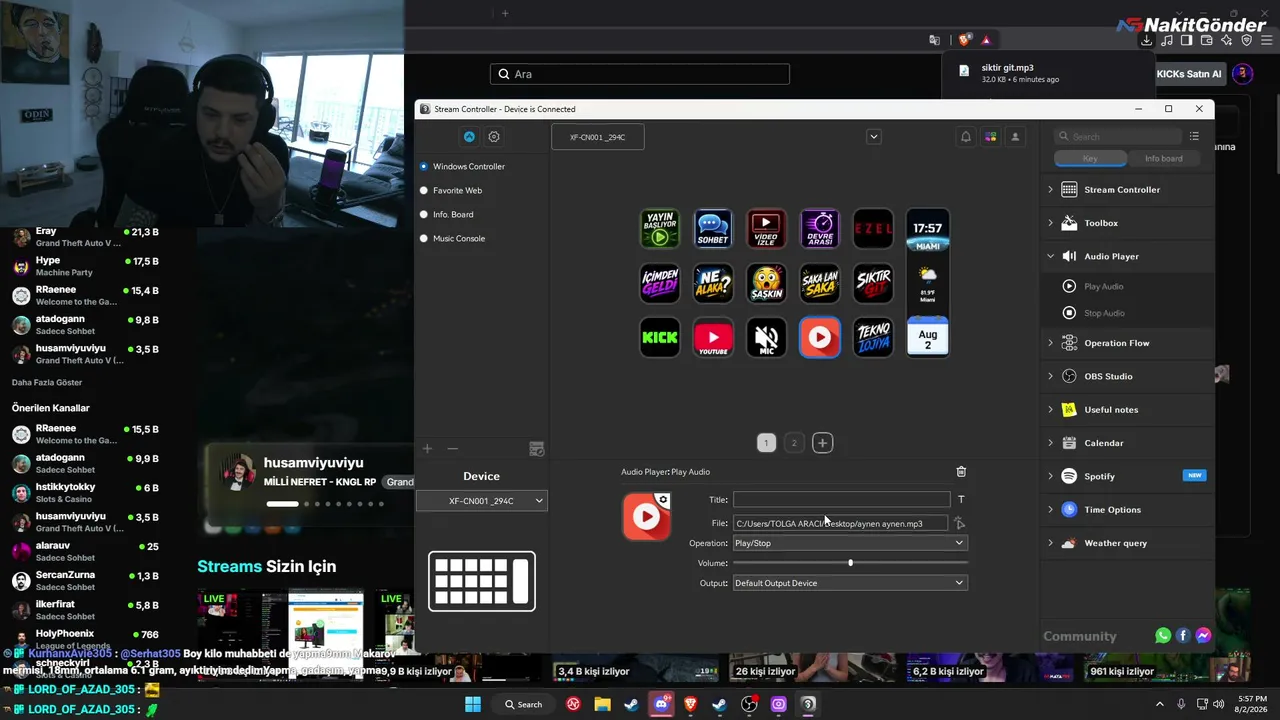Viewport: 1280px width, 720px height.
Task: Open Windows Start menu
Action: [473, 704]
